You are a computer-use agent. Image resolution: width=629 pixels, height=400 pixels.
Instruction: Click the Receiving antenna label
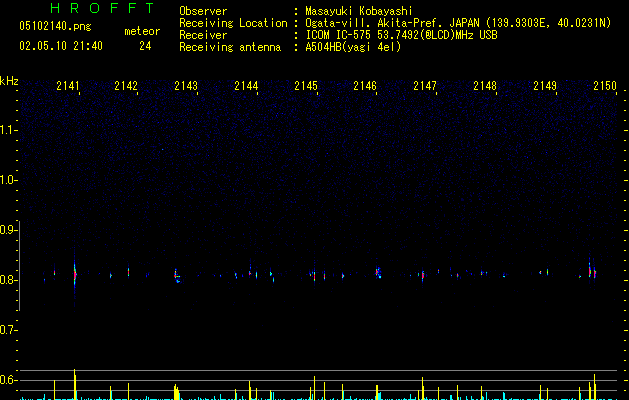pos(230,47)
